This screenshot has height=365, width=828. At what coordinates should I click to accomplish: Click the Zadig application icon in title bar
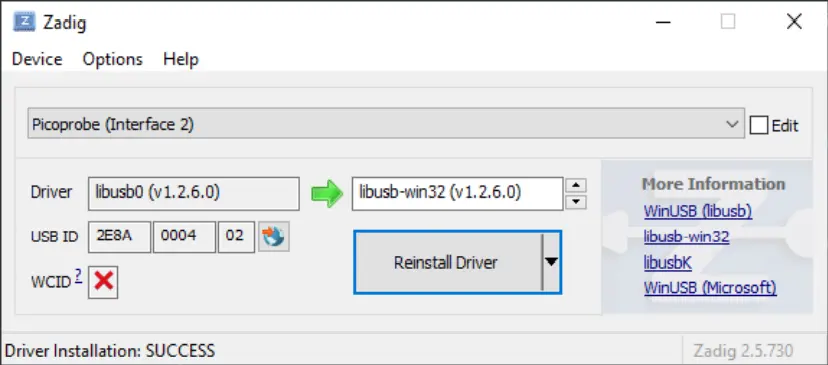[24, 22]
